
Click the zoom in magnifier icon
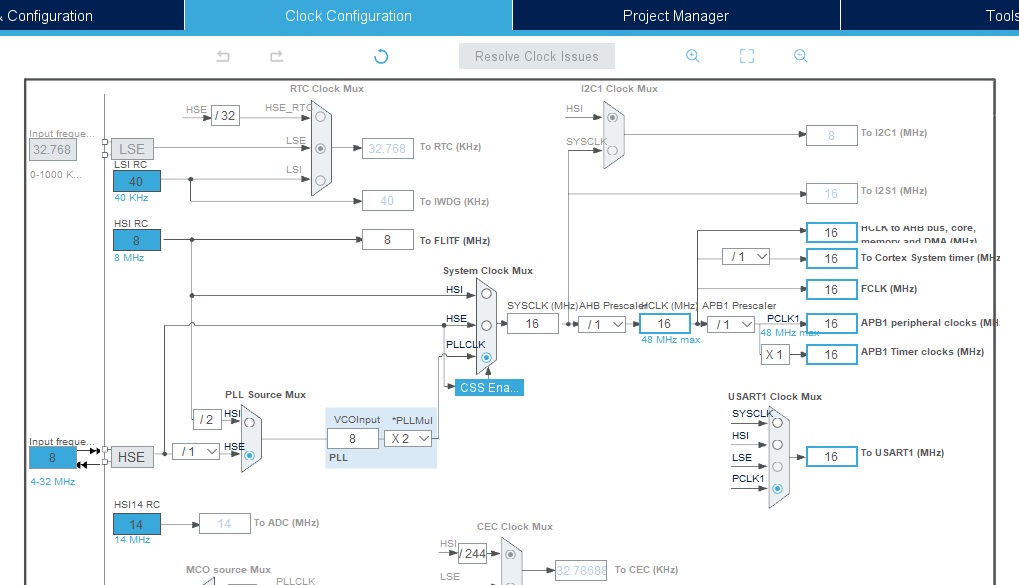(692, 57)
